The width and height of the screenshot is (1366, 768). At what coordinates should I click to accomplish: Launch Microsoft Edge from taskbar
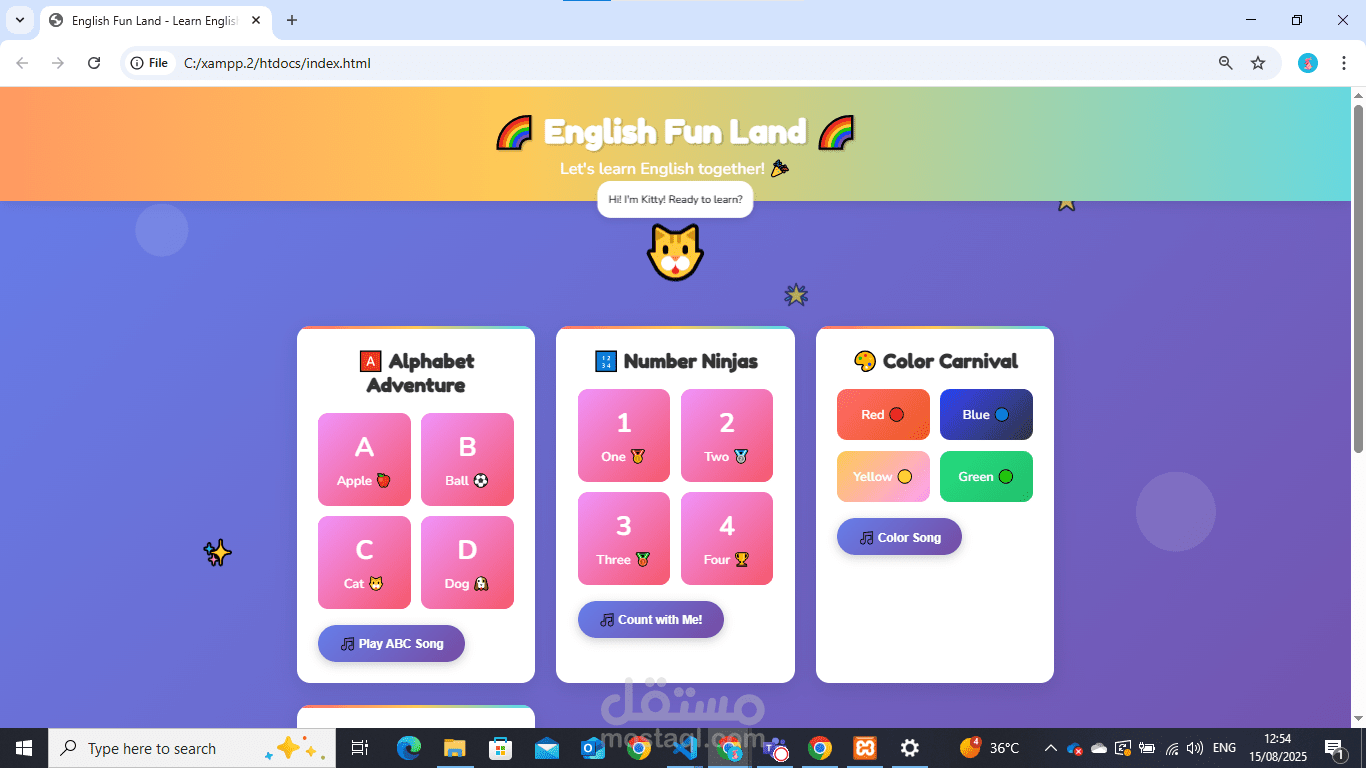point(409,748)
